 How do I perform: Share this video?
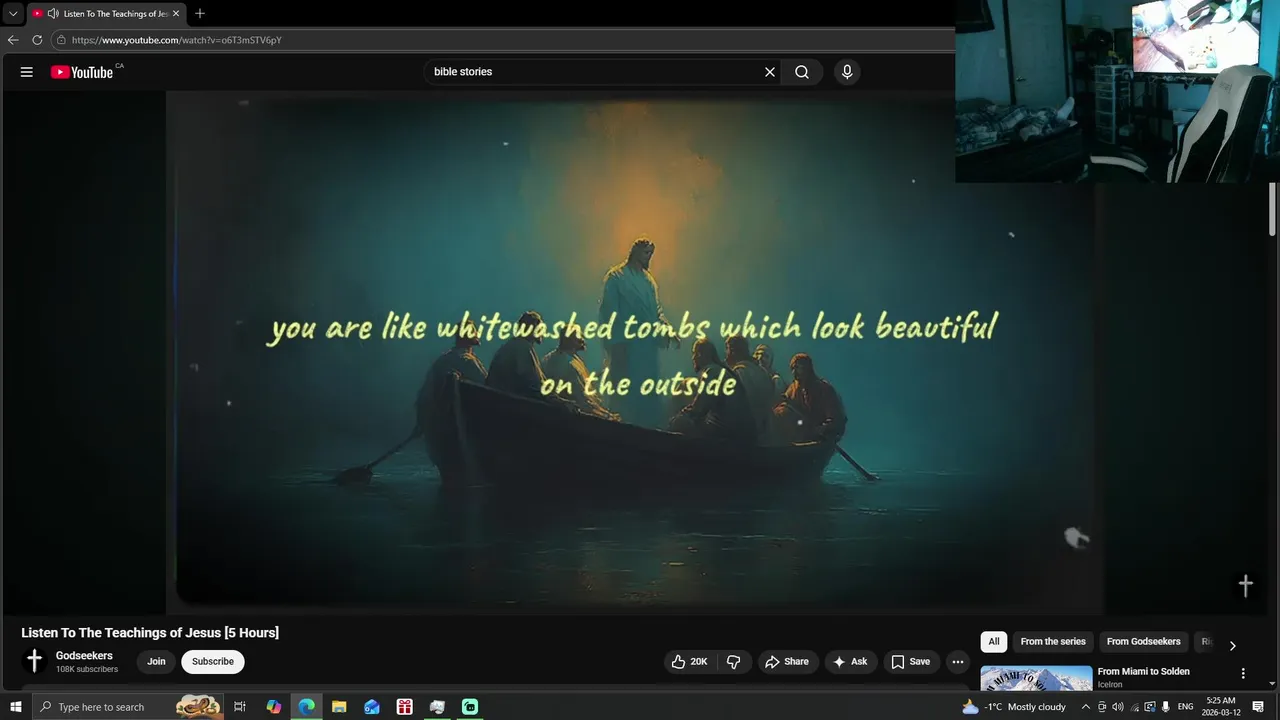[x=787, y=662]
